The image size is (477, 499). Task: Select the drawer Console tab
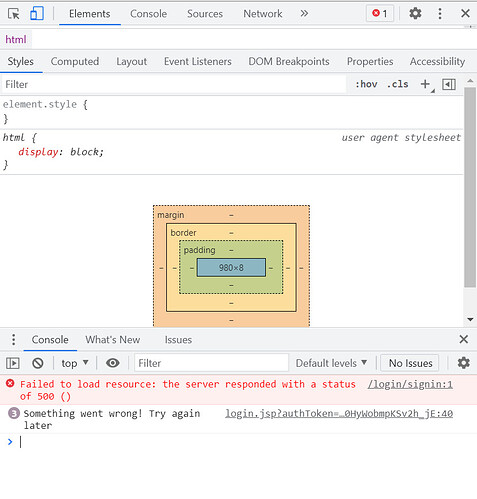point(50,340)
